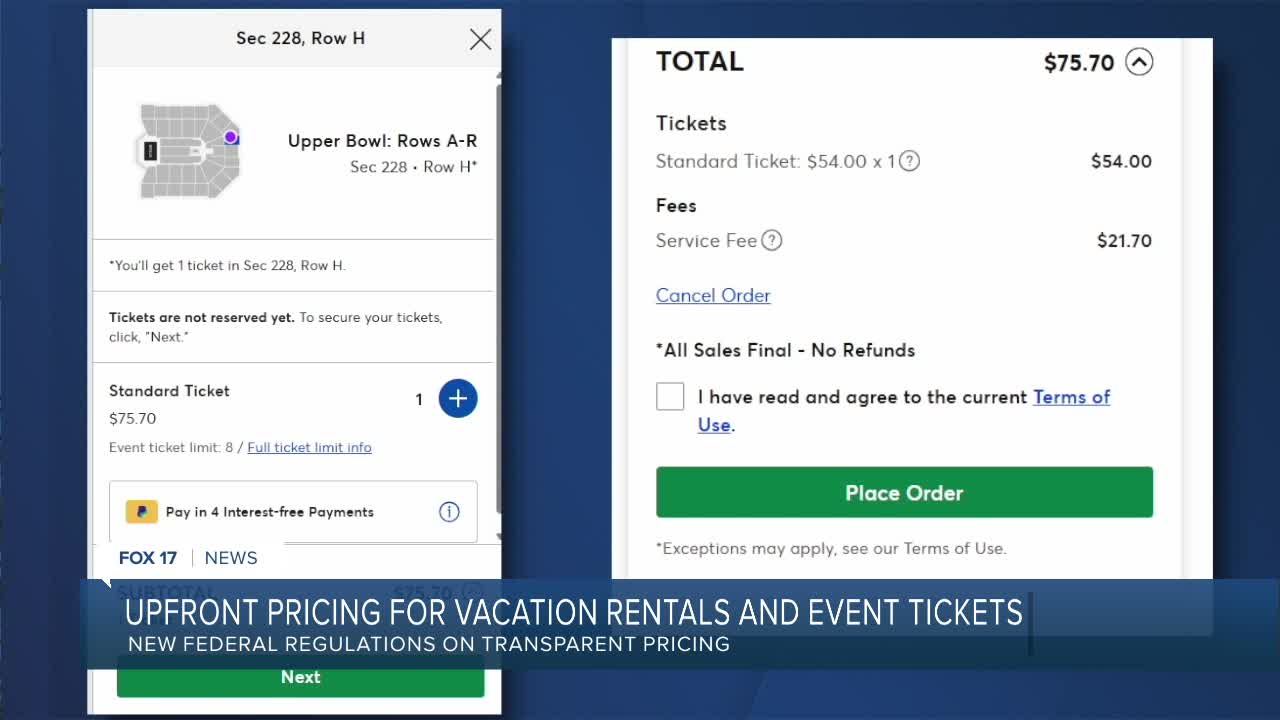
Task: Click the ticket quantity number field
Action: point(419,399)
